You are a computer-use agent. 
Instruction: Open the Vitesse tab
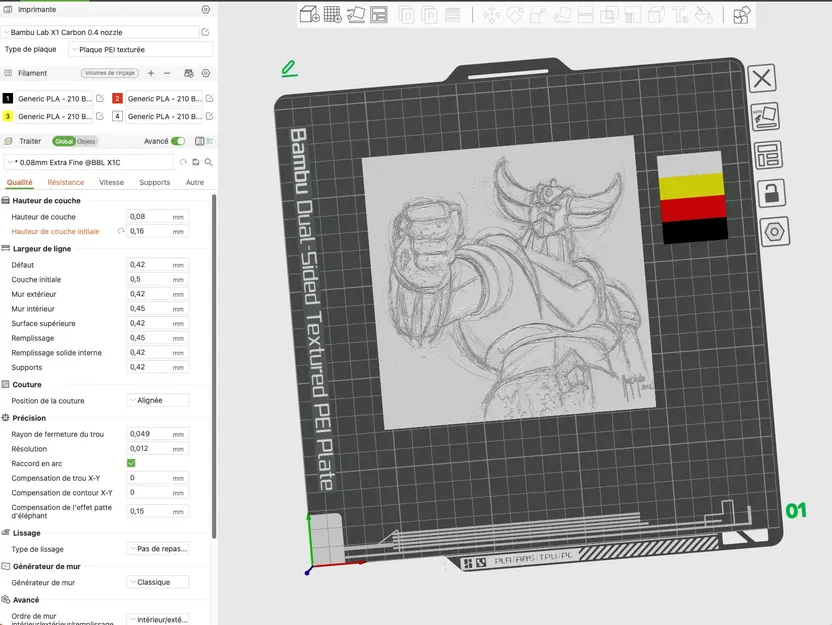[112, 182]
